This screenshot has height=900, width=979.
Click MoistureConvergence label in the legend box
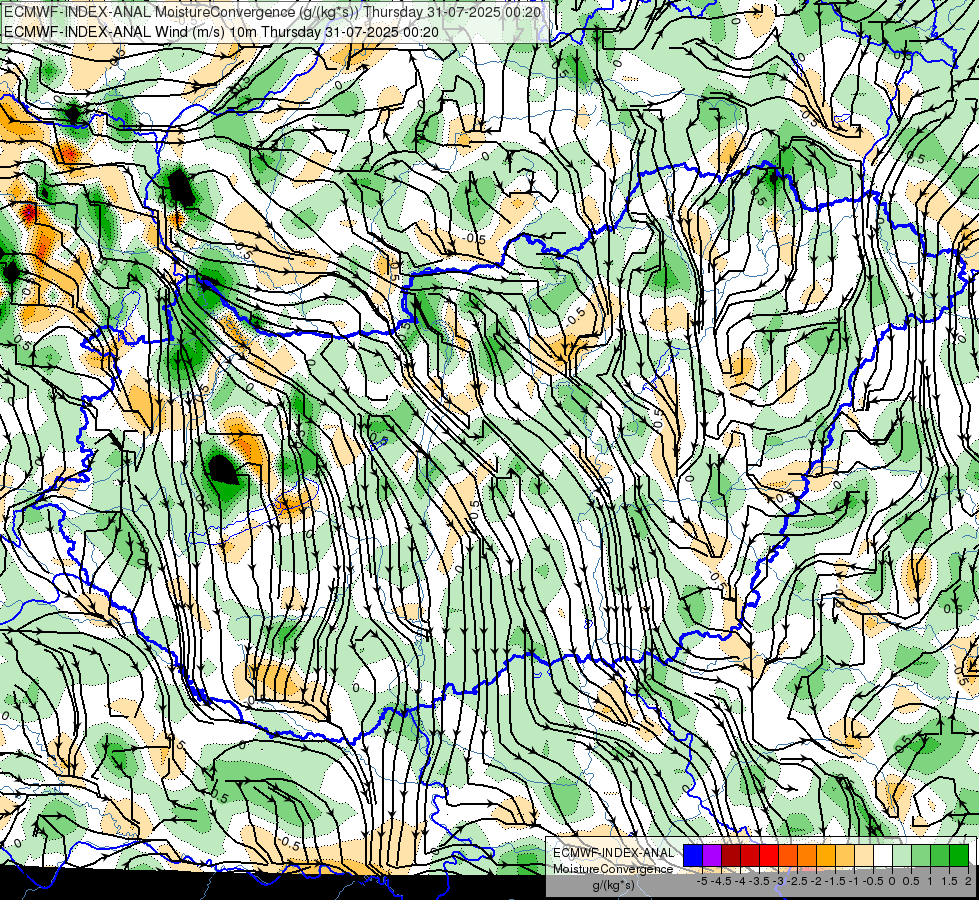pyautogui.click(x=613, y=869)
